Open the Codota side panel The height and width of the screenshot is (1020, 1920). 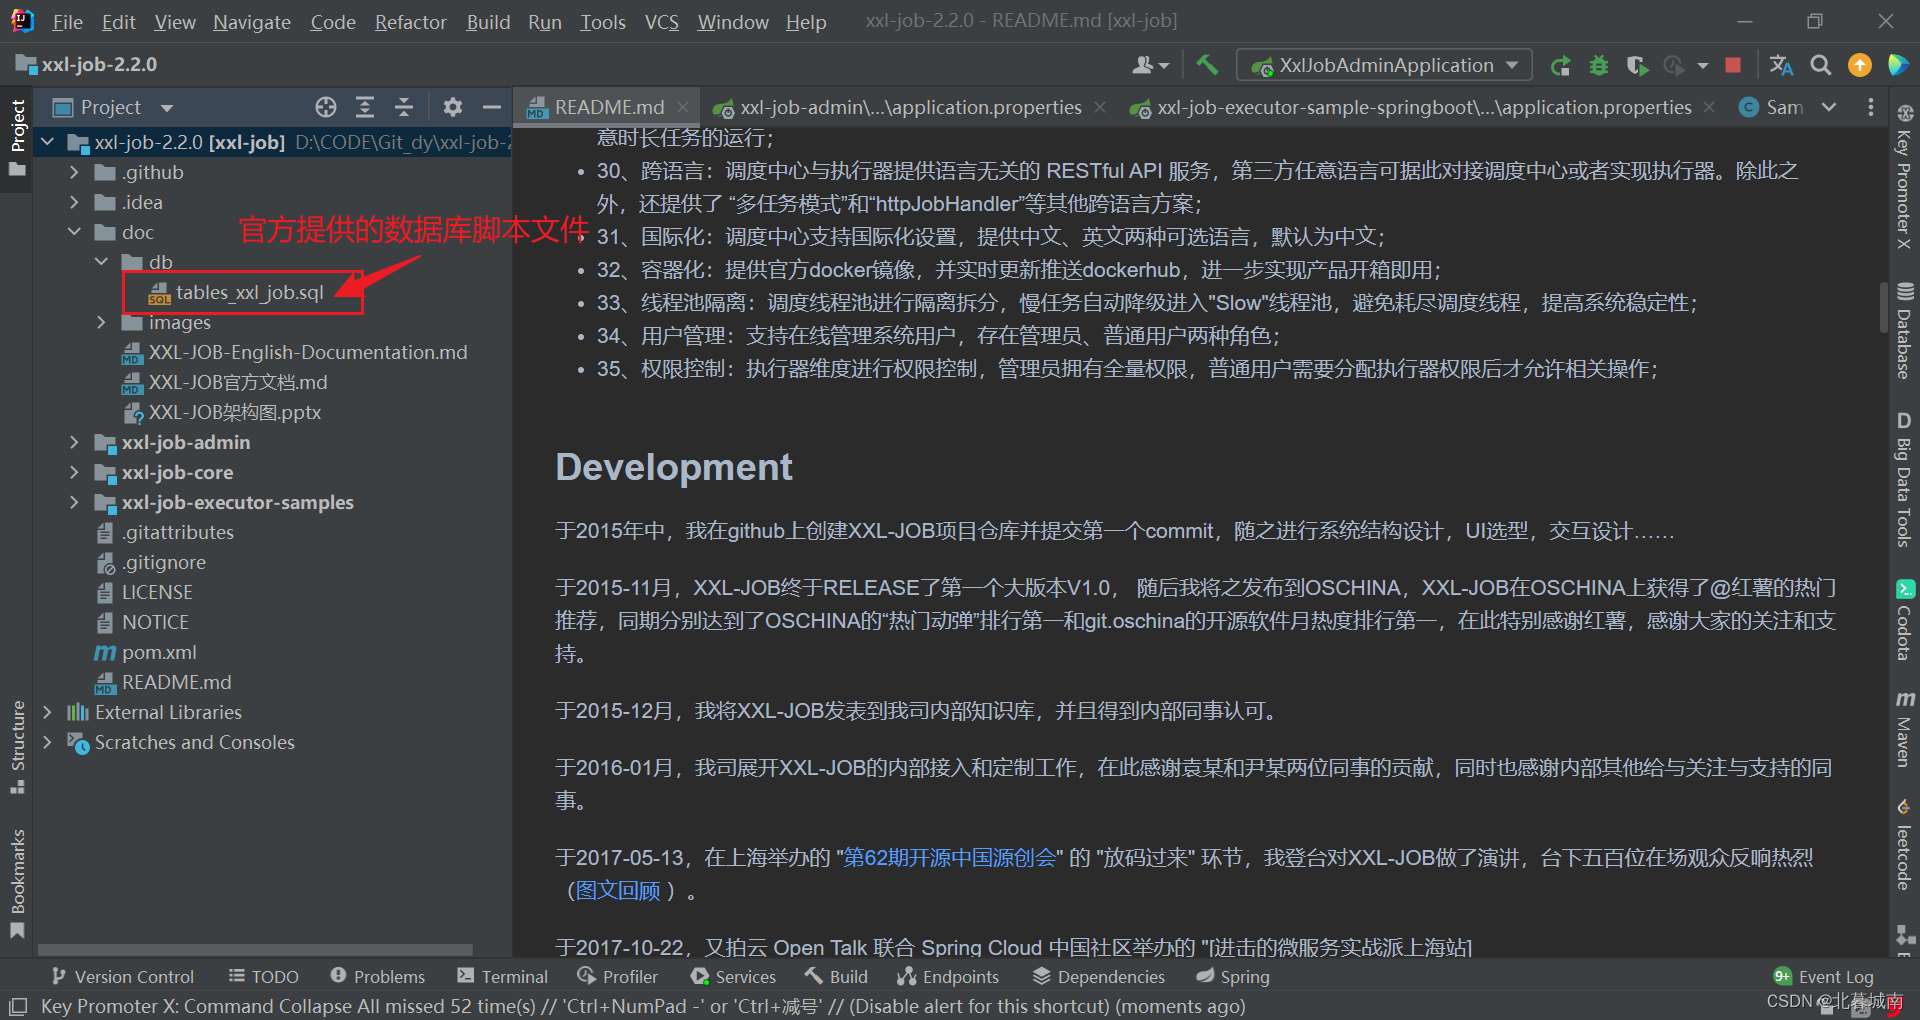pos(1904,620)
